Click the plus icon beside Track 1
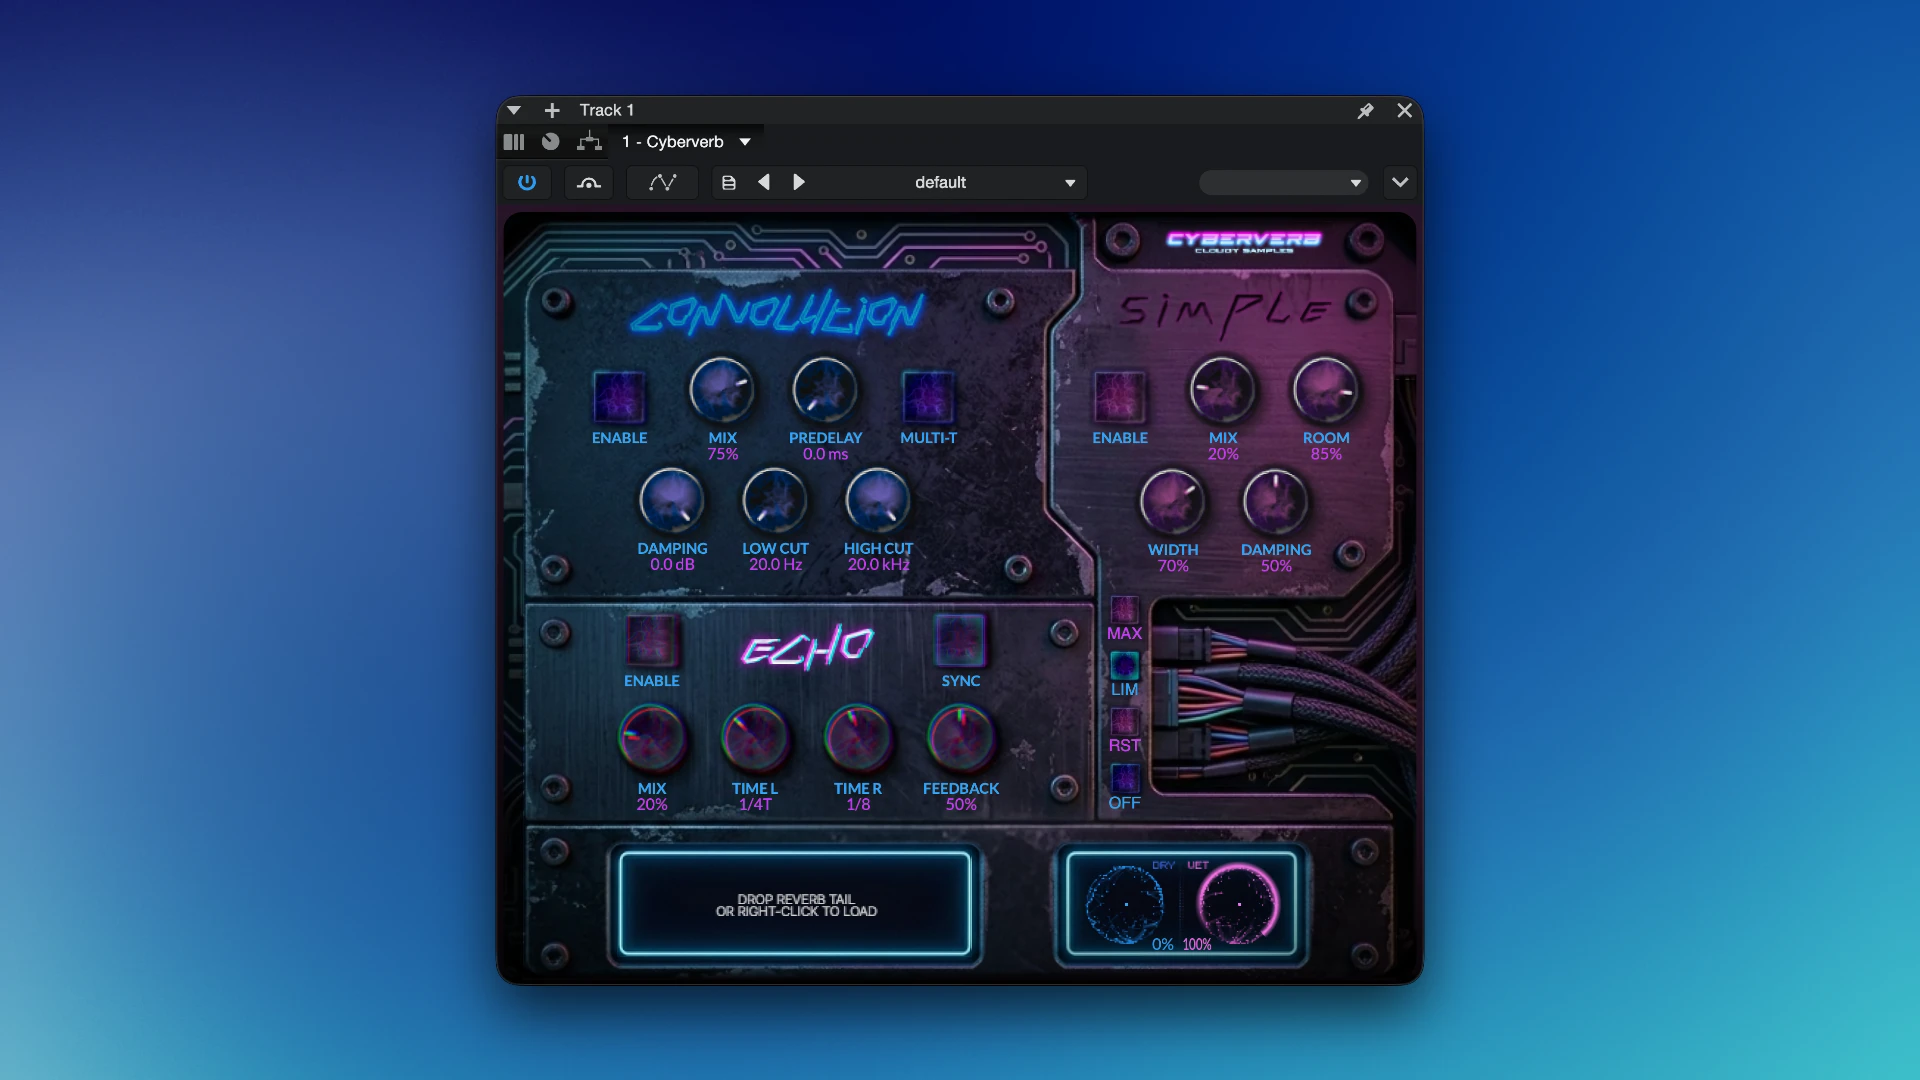1920x1080 pixels. pyautogui.click(x=552, y=110)
